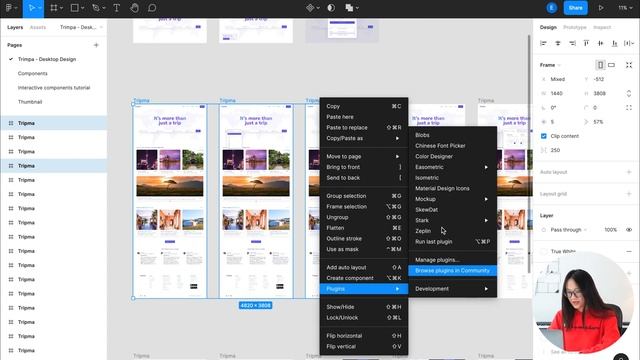
Task: Toggle layer visibility eye icon
Action: pyautogui.click(x=629, y=230)
